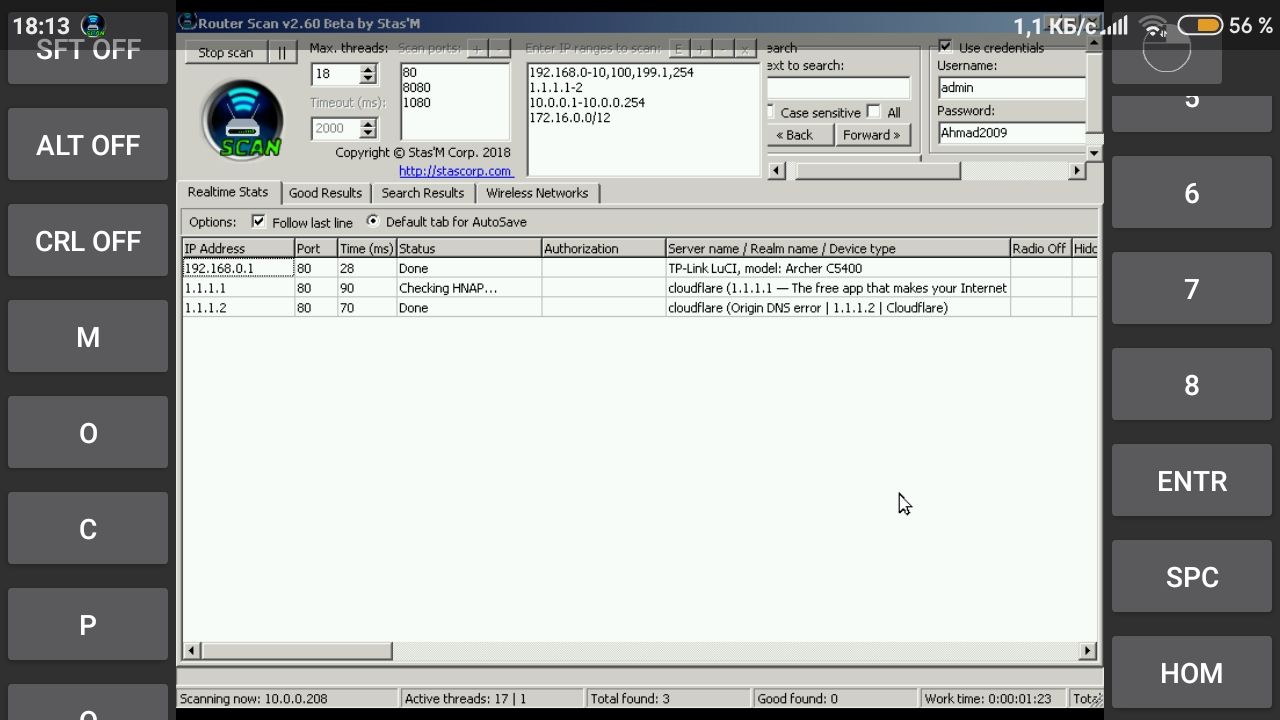Click the Max. threads spinner arrows
Image resolution: width=1280 pixels, height=720 pixels.
pos(368,74)
